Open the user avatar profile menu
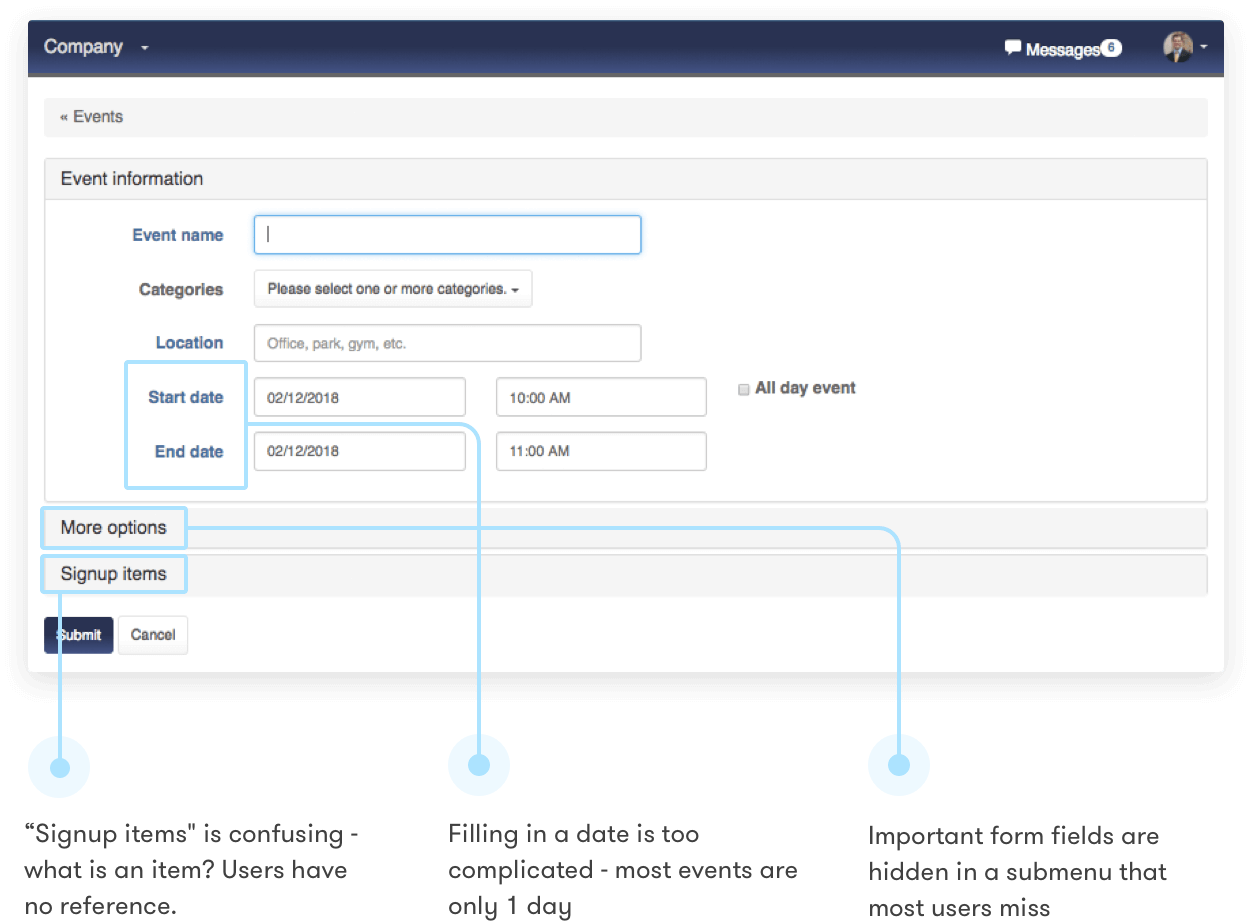The width and height of the screenshot is (1252, 922). pos(1178,47)
